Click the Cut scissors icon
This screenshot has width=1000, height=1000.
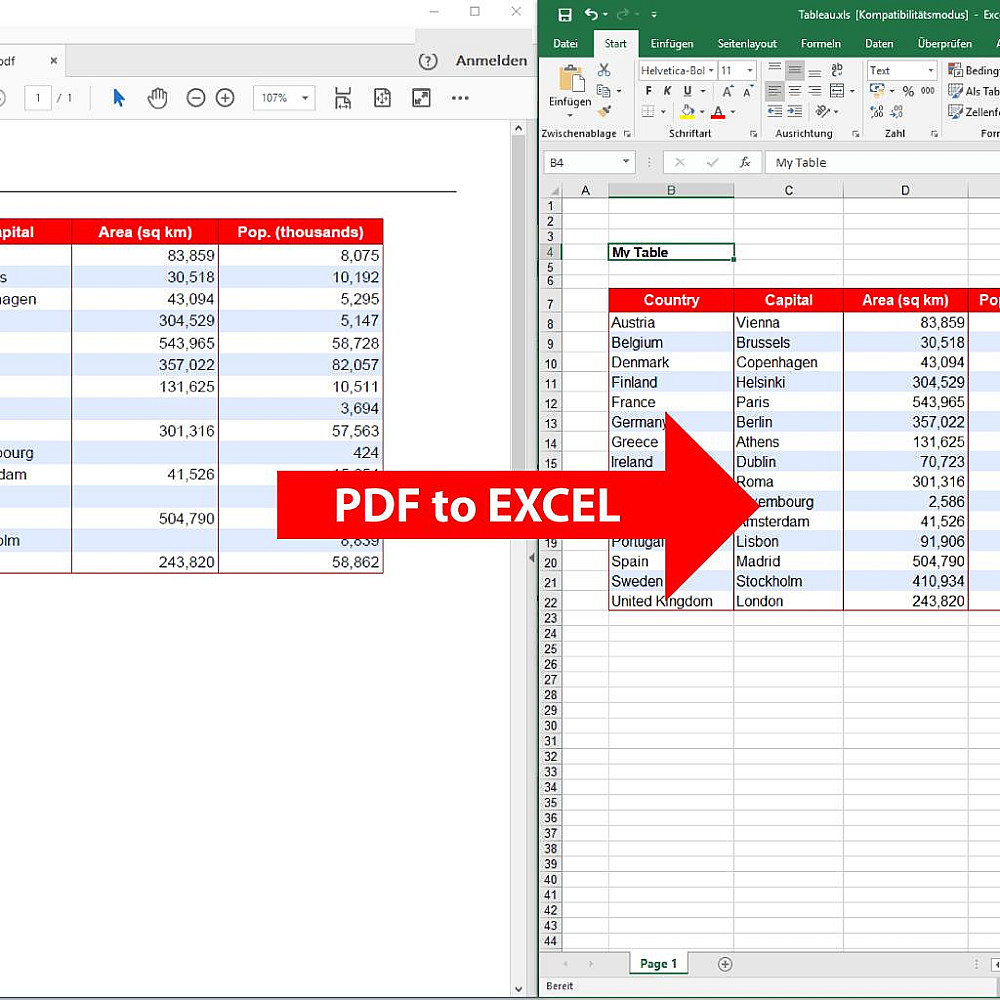[604, 70]
